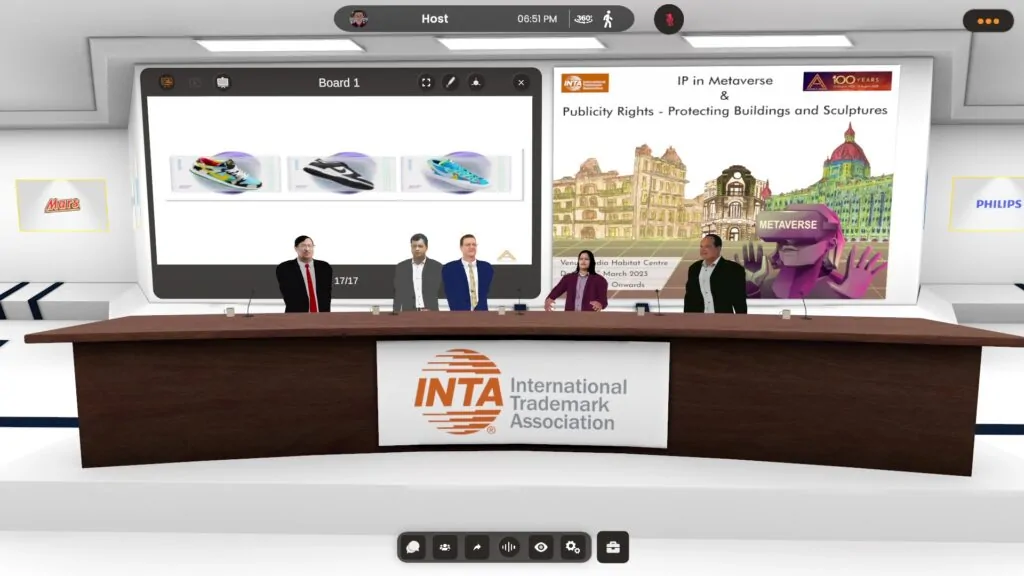The width and height of the screenshot is (1024, 576).
Task: Click the METAVERSE label on poster
Action: [x=788, y=225]
